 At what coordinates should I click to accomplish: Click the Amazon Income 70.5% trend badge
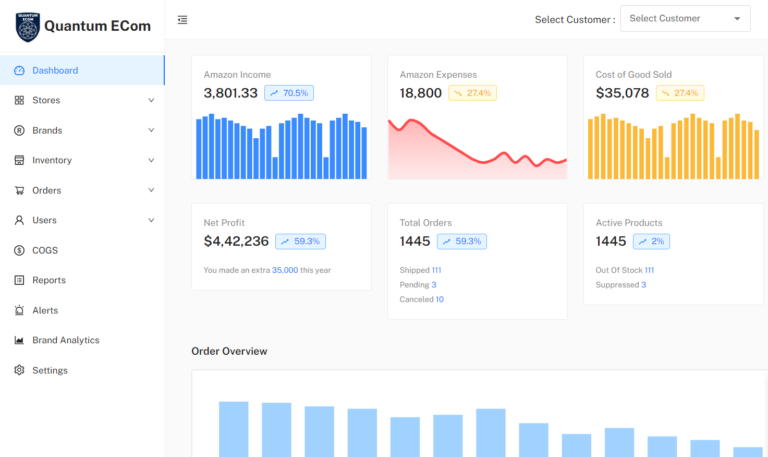pos(290,93)
